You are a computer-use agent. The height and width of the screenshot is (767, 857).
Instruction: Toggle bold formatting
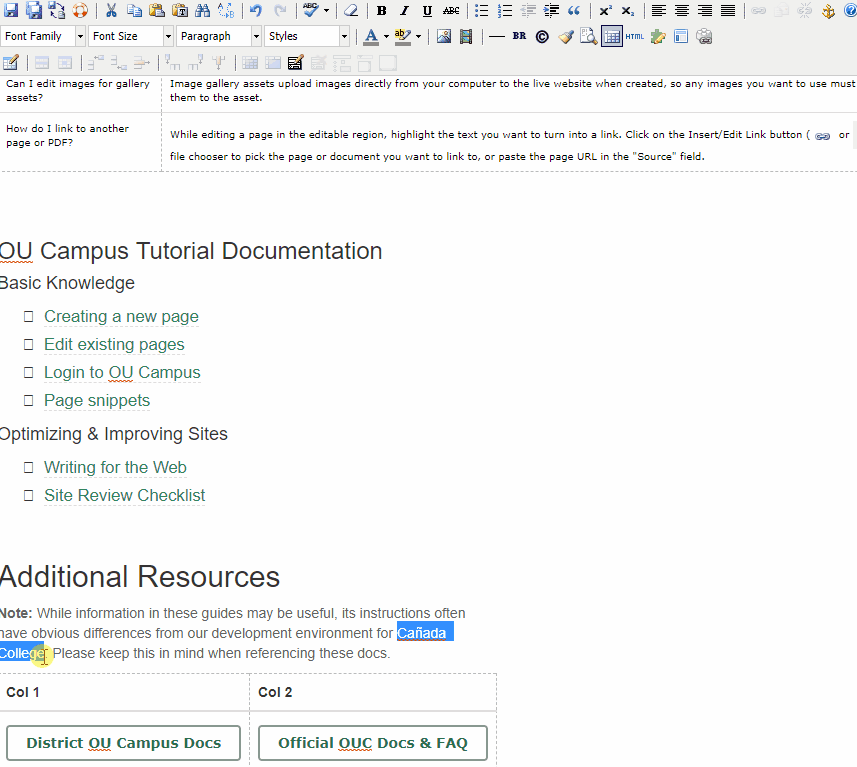tap(381, 10)
